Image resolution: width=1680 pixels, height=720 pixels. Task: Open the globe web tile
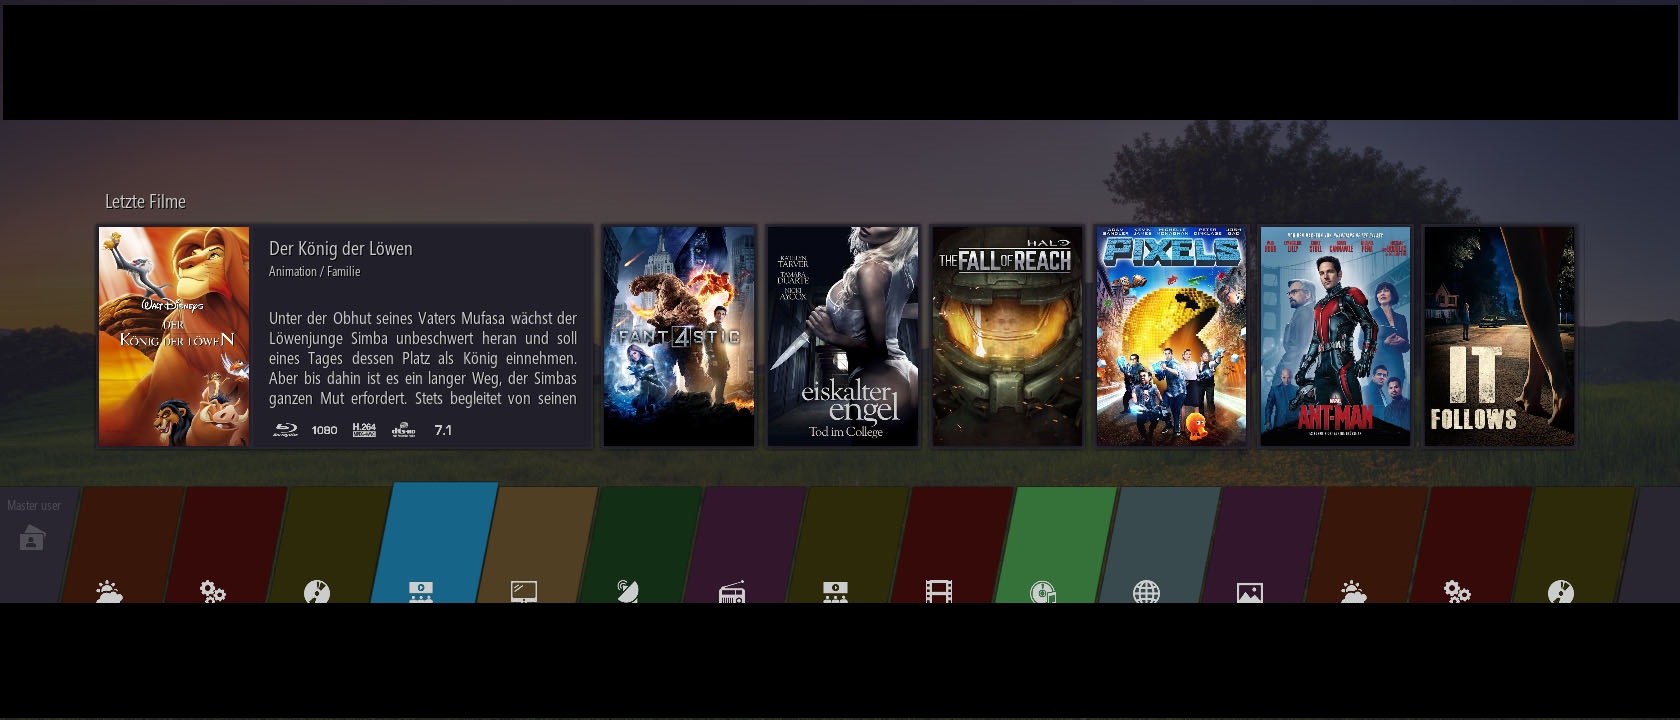pos(1160,545)
